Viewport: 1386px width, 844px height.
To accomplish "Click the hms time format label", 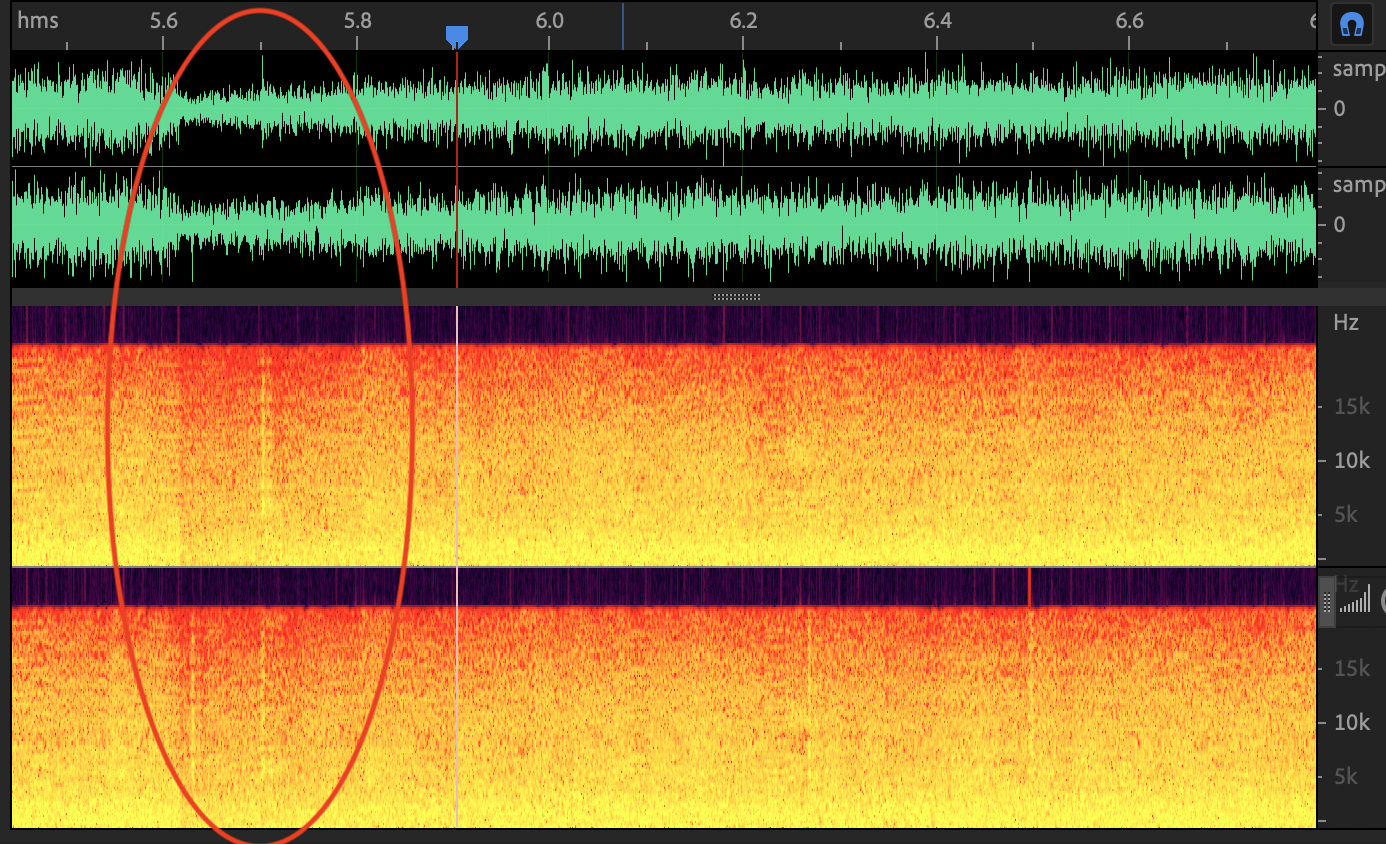I will click(x=38, y=20).
